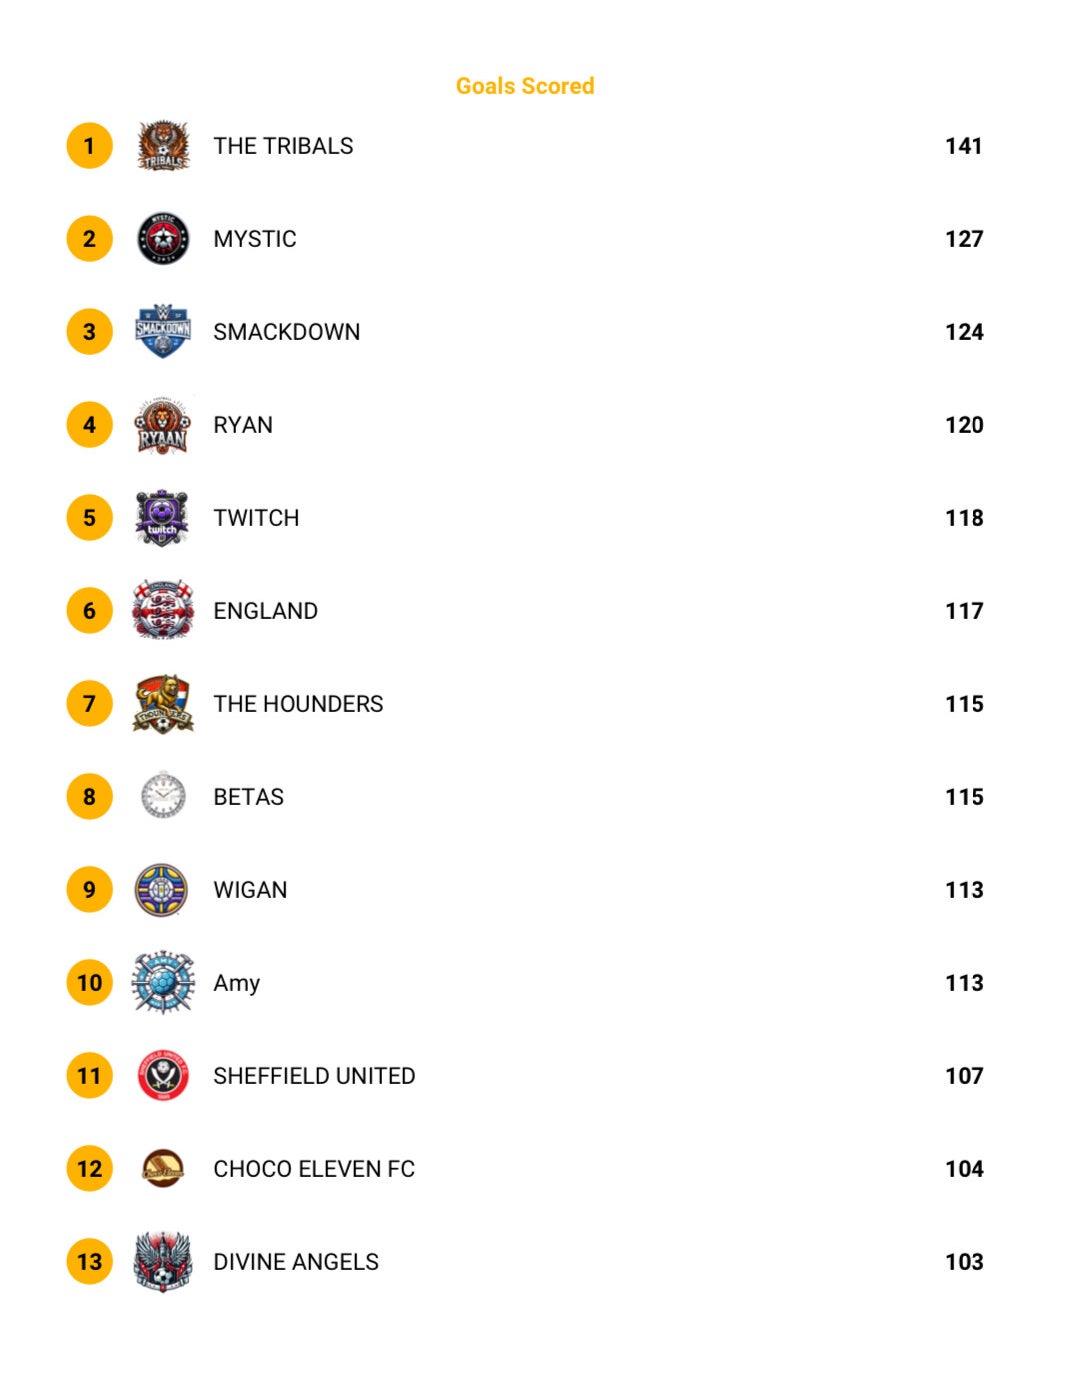Click the Ryan lion crest
The image size is (1066, 1400).
point(163,425)
